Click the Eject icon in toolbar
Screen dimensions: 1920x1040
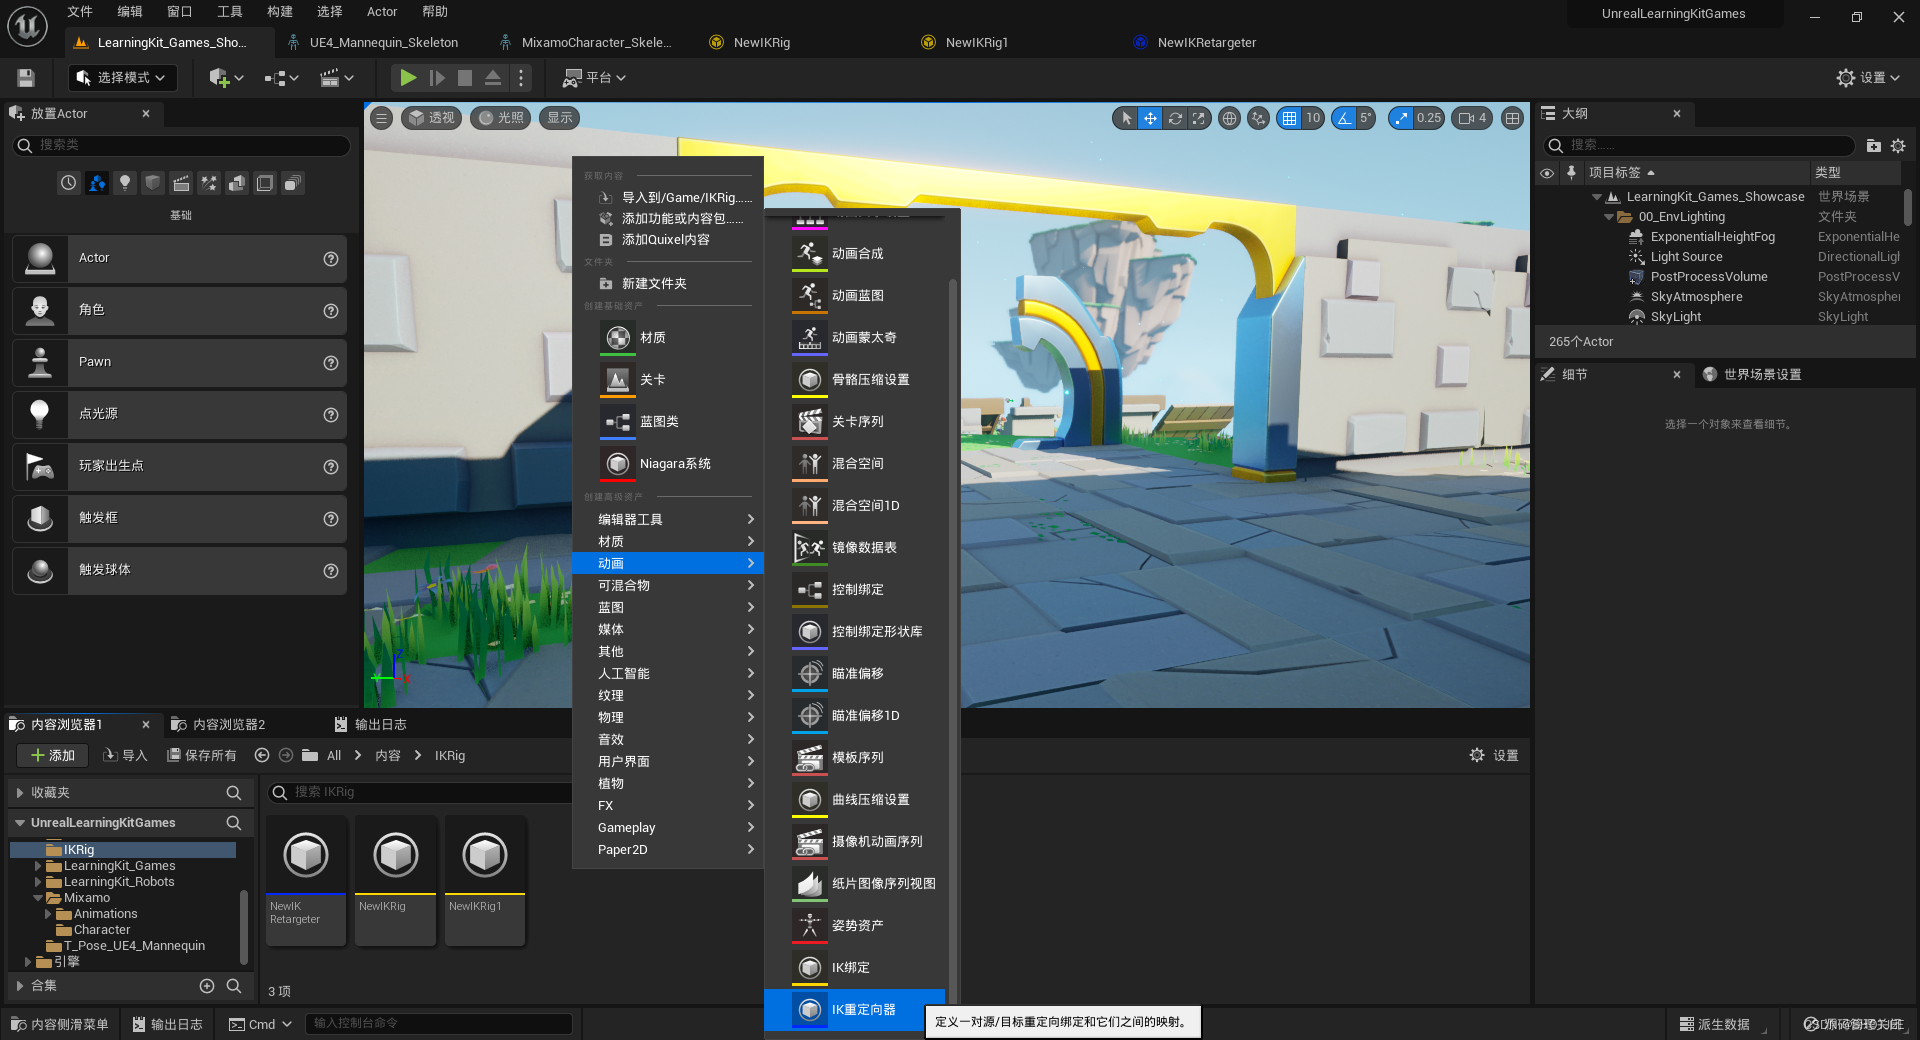click(493, 78)
